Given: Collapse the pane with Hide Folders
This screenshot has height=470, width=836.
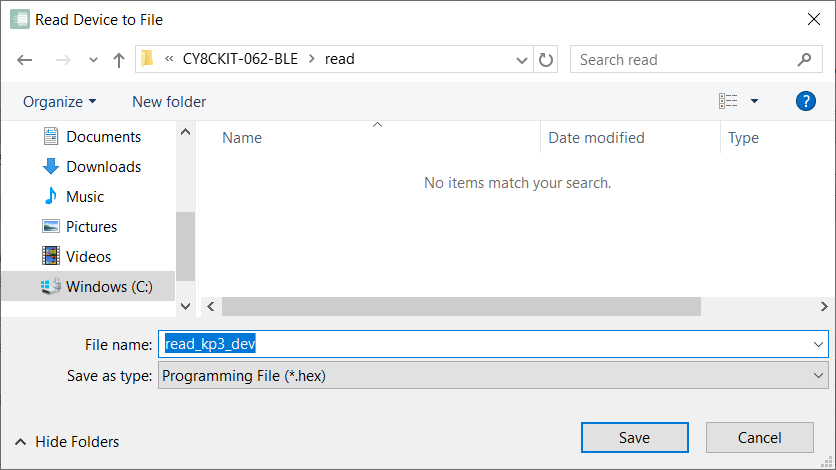Looking at the screenshot, I should (x=67, y=442).
